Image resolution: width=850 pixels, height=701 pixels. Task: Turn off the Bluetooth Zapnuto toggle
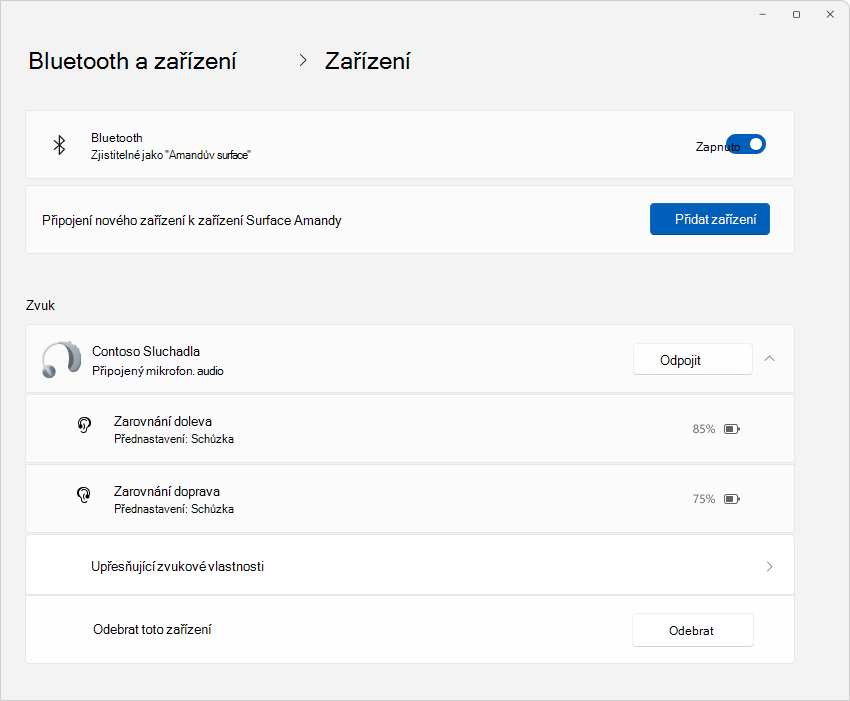(x=746, y=145)
